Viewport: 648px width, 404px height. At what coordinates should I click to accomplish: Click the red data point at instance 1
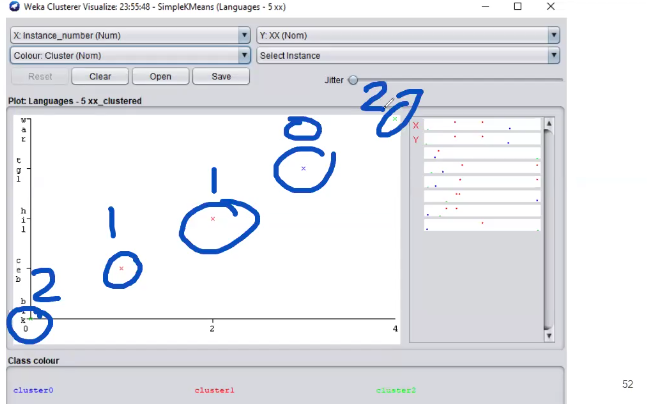click(x=121, y=269)
